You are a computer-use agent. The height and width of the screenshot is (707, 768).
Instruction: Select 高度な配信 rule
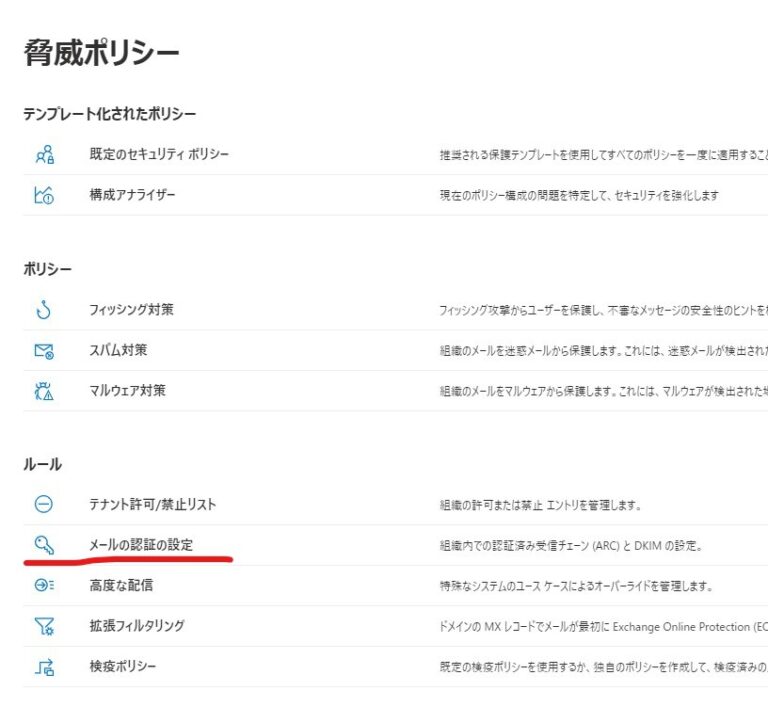click(x=121, y=585)
